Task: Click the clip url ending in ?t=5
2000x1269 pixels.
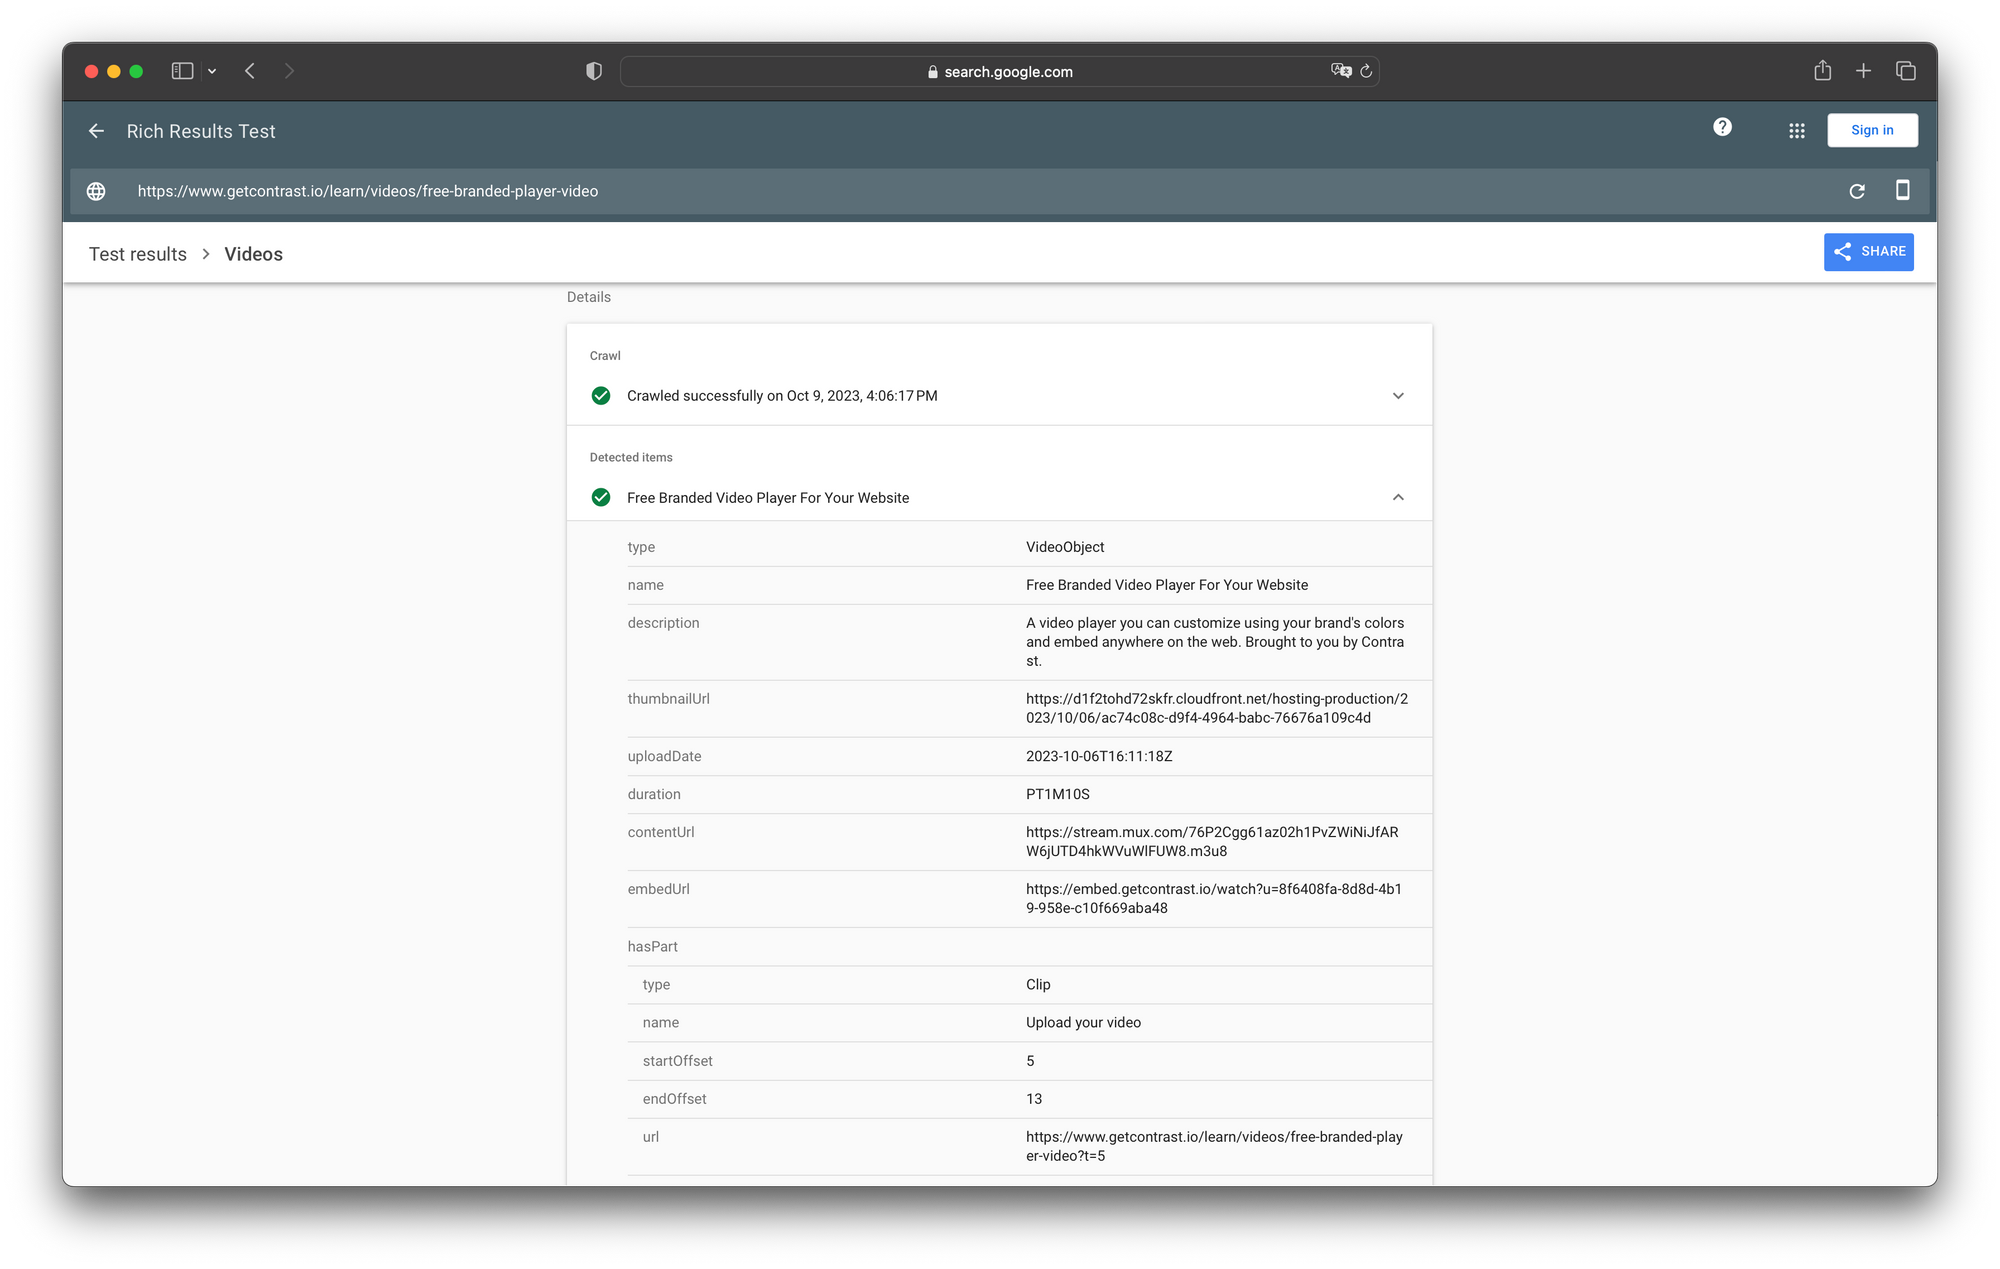Action: [1214, 1146]
